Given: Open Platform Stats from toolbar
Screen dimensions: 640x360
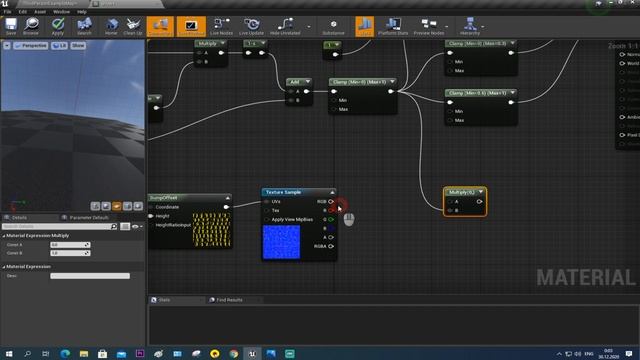Looking at the screenshot, I should pyautogui.click(x=393, y=27).
